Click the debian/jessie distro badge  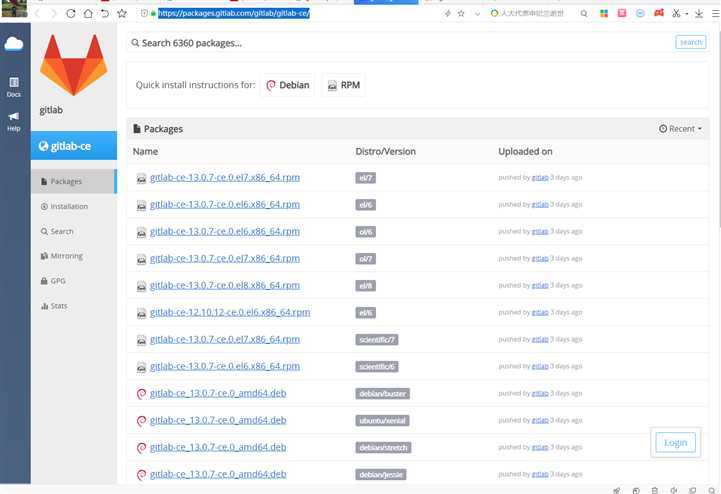pyautogui.click(x=381, y=474)
